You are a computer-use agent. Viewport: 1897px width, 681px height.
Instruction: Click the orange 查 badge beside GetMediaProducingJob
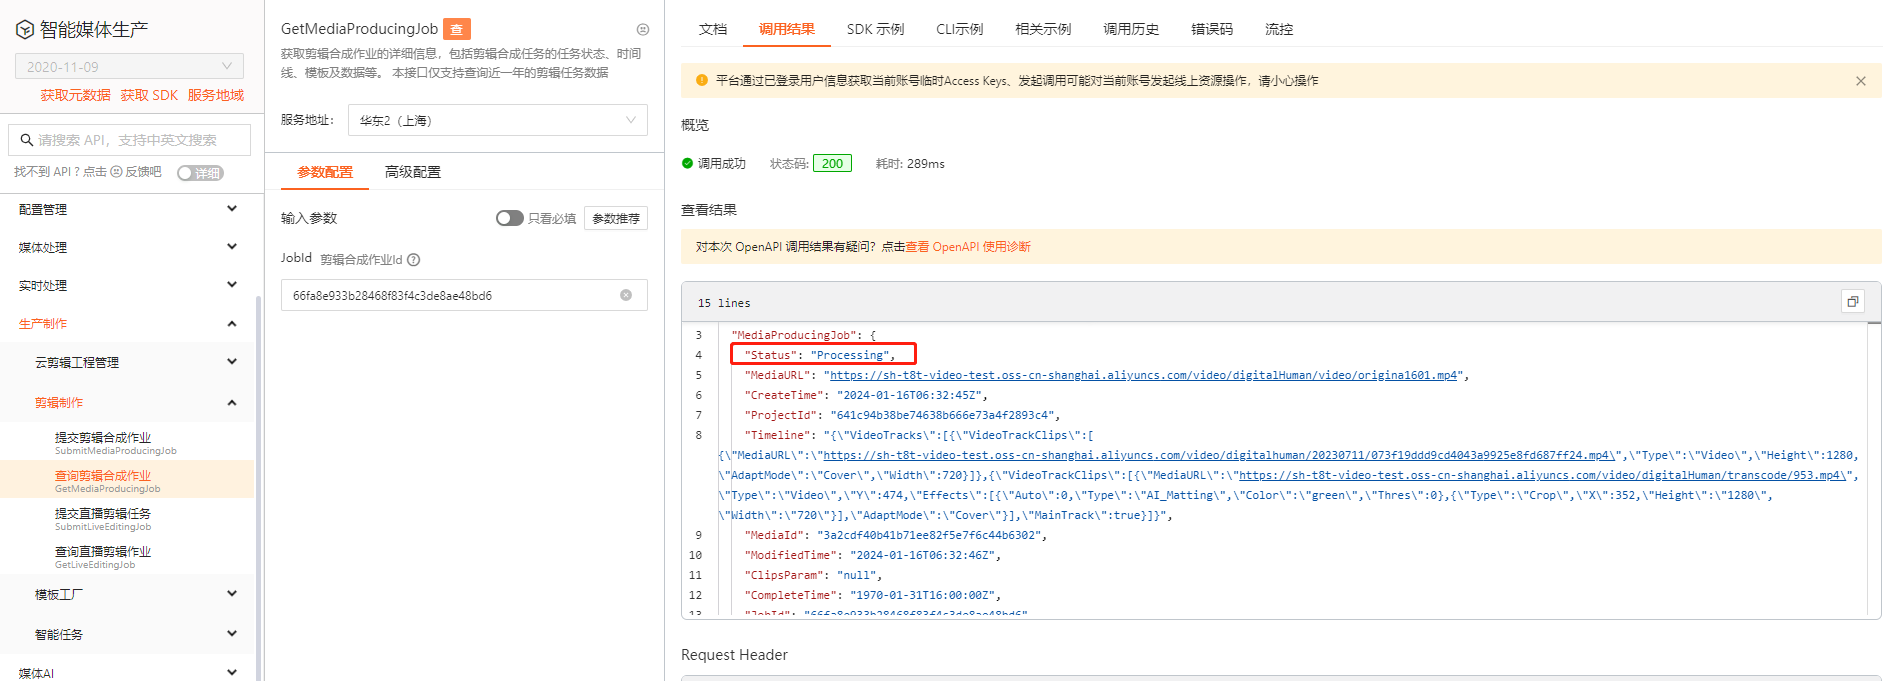pos(457,29)
